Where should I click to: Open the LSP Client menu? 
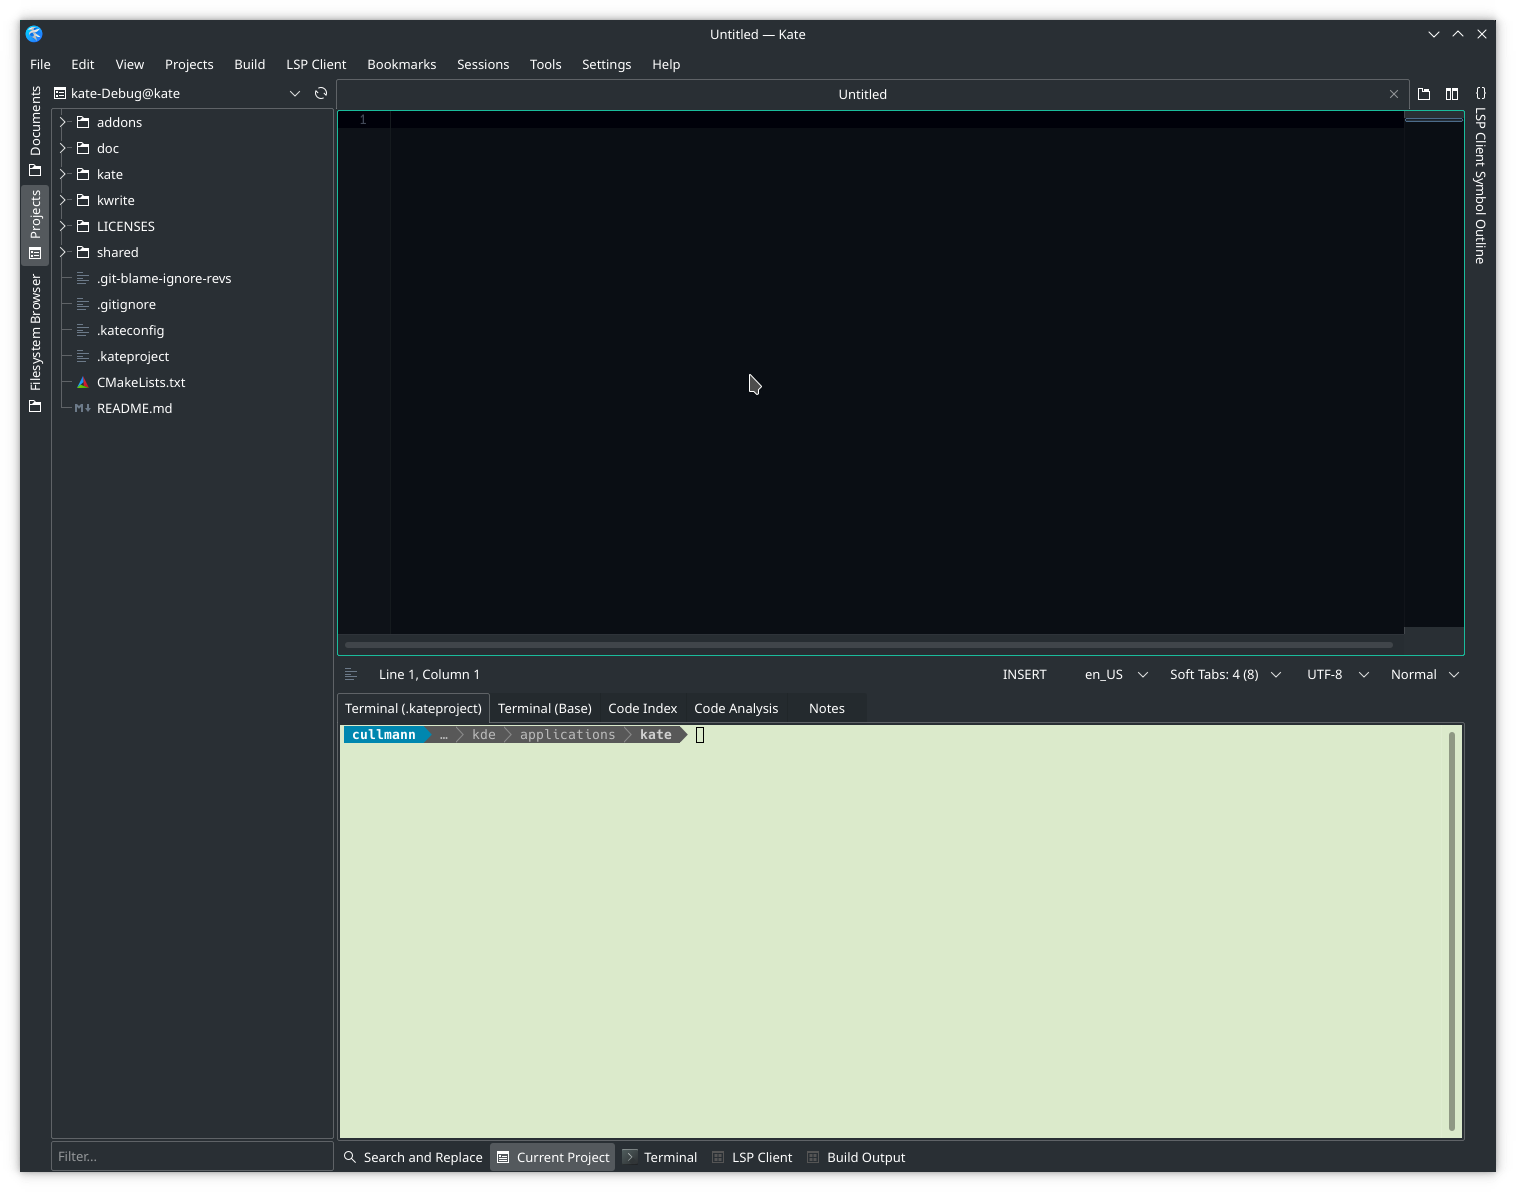[x=316, y=64]
